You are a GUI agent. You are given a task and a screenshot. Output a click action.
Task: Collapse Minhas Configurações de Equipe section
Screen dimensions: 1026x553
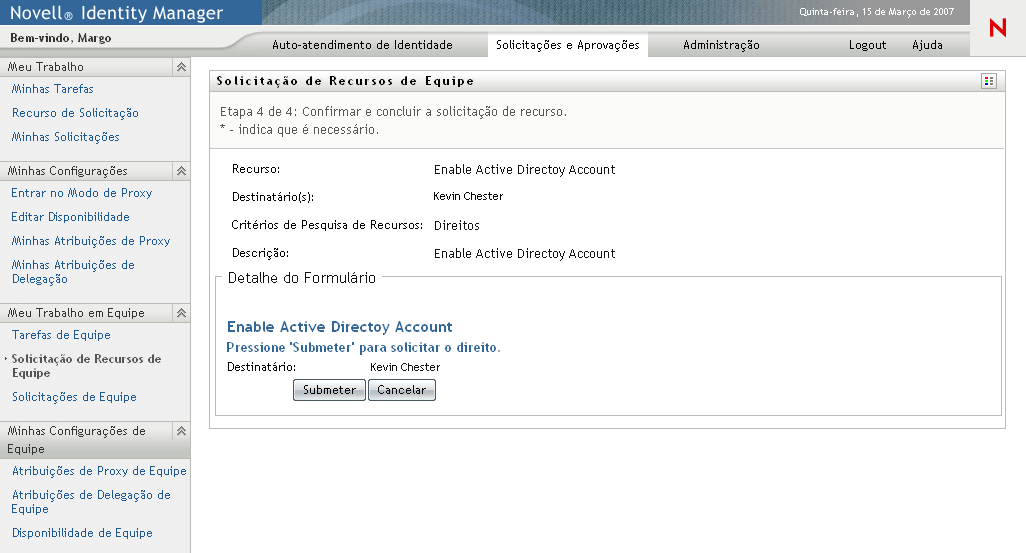[x=181, y=431]
